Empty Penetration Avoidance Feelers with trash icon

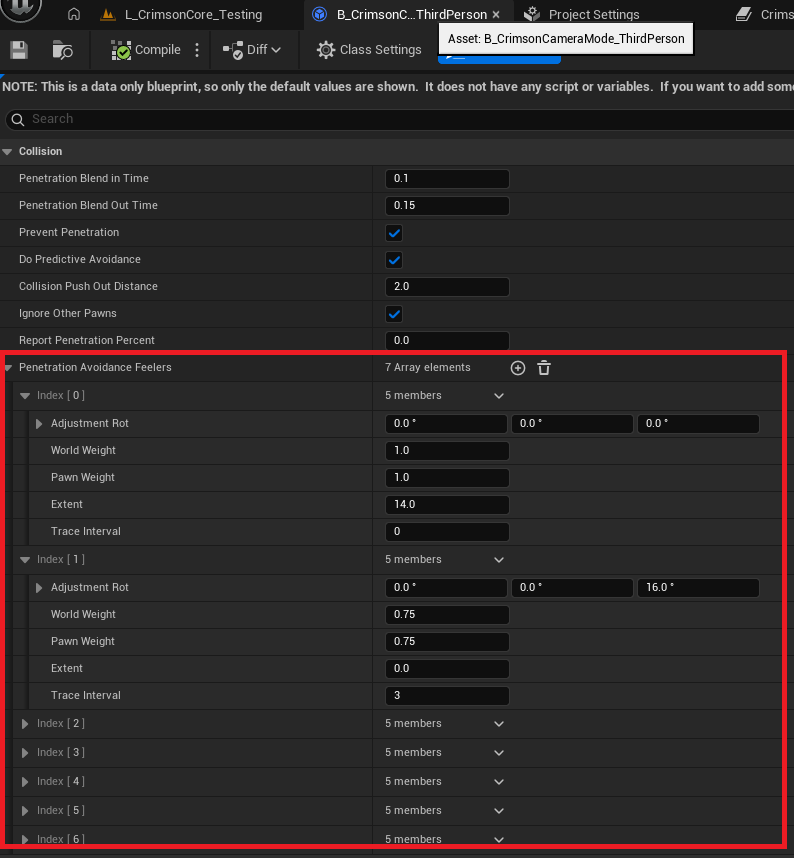(544, 368)
